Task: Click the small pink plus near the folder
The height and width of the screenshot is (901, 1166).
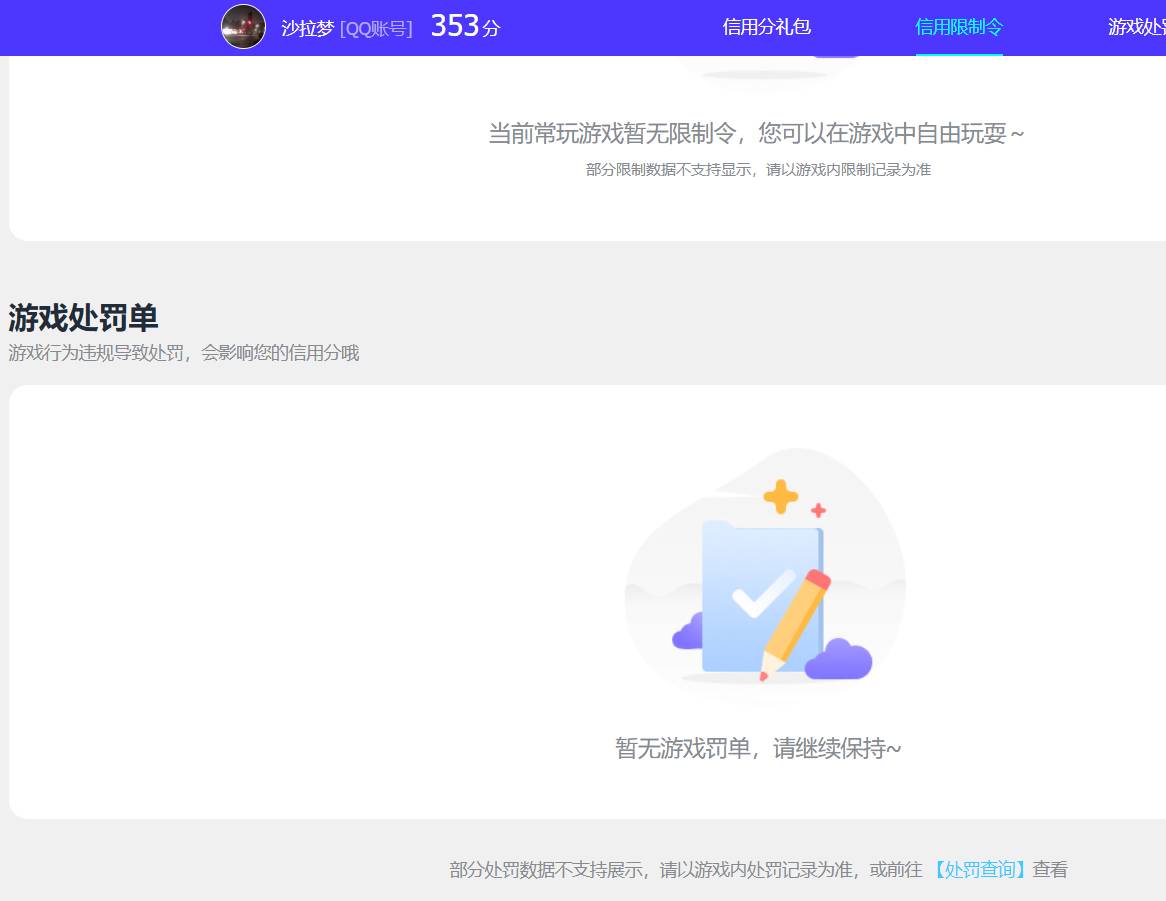Action: pyautogui.click(x=820, y=512)
